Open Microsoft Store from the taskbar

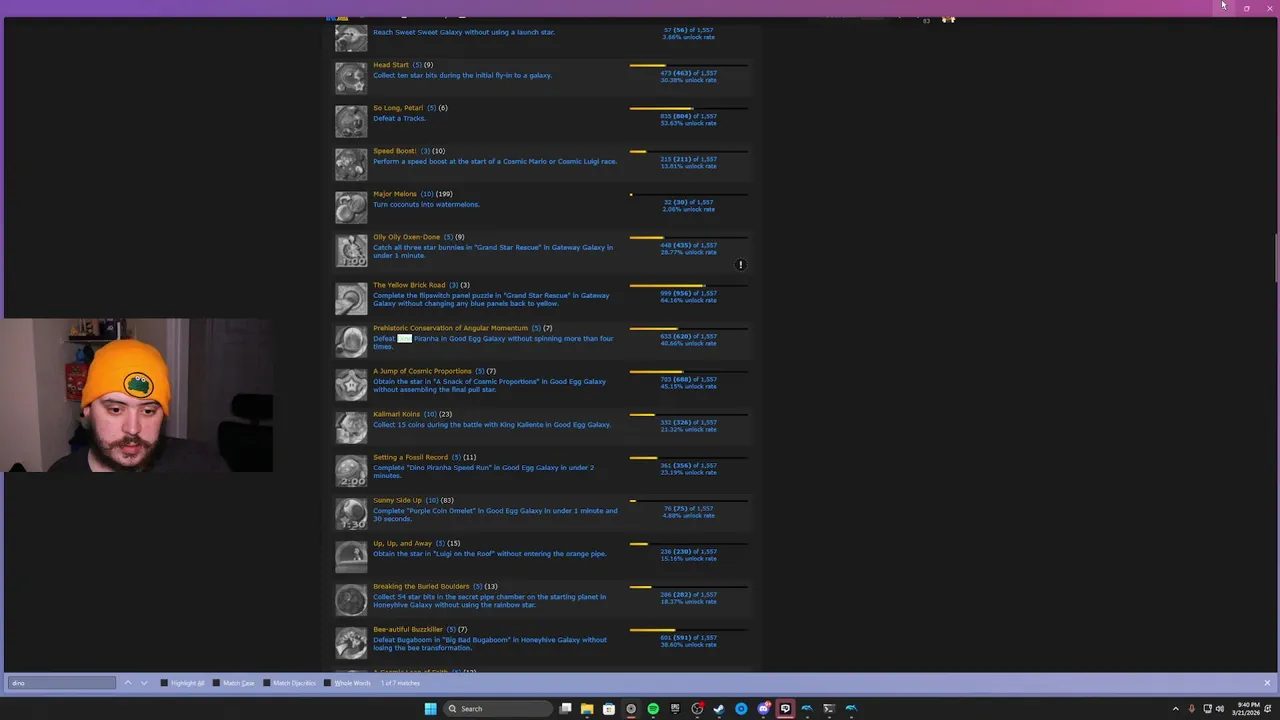point(609,708)
